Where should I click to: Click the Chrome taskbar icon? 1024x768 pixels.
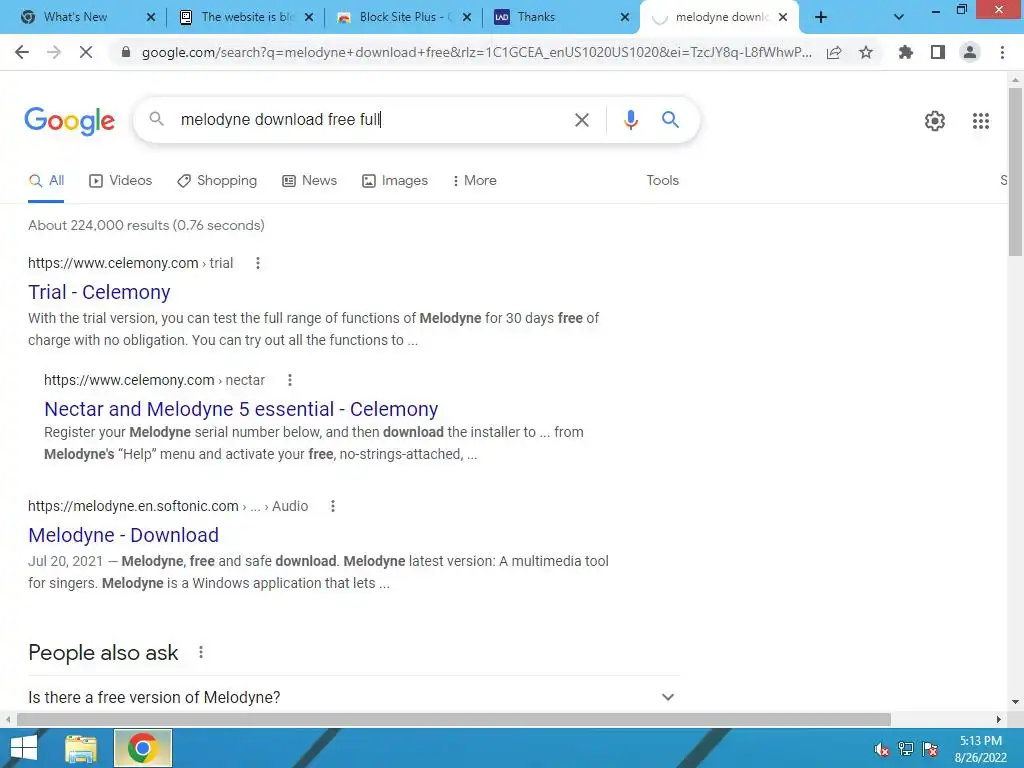point(143,748)
